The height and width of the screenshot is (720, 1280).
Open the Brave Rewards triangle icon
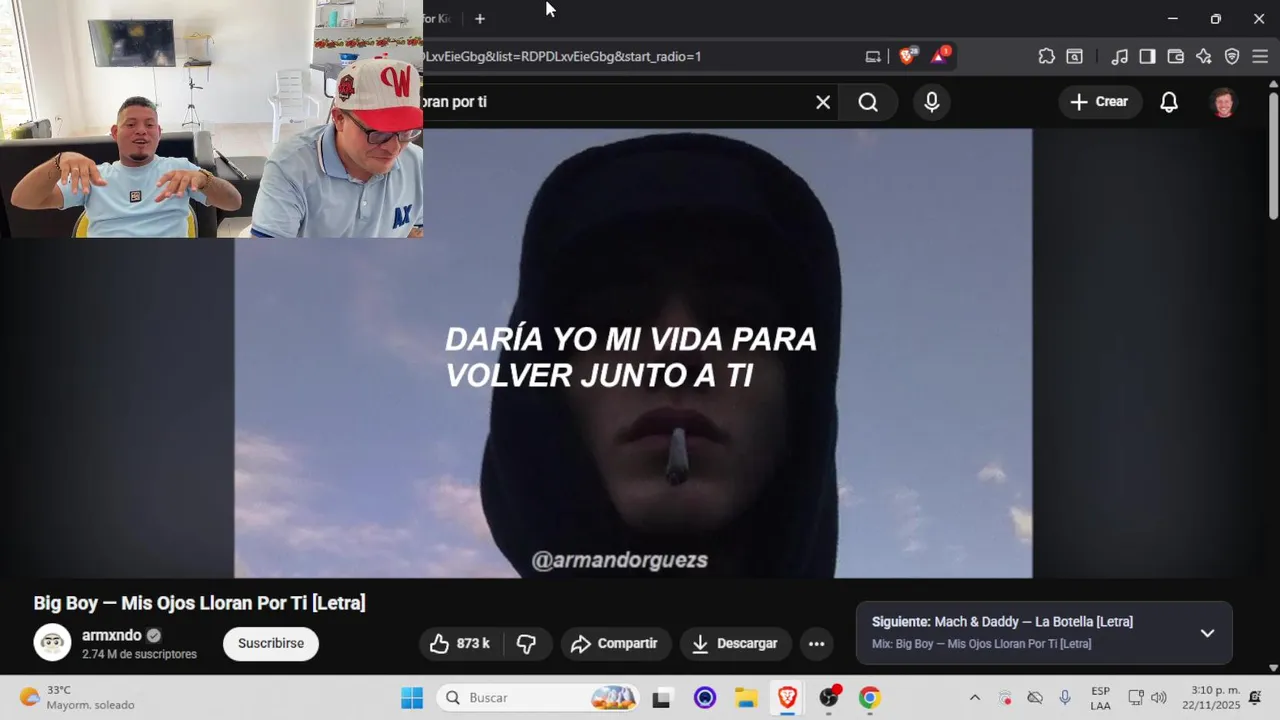pos(940,56)
